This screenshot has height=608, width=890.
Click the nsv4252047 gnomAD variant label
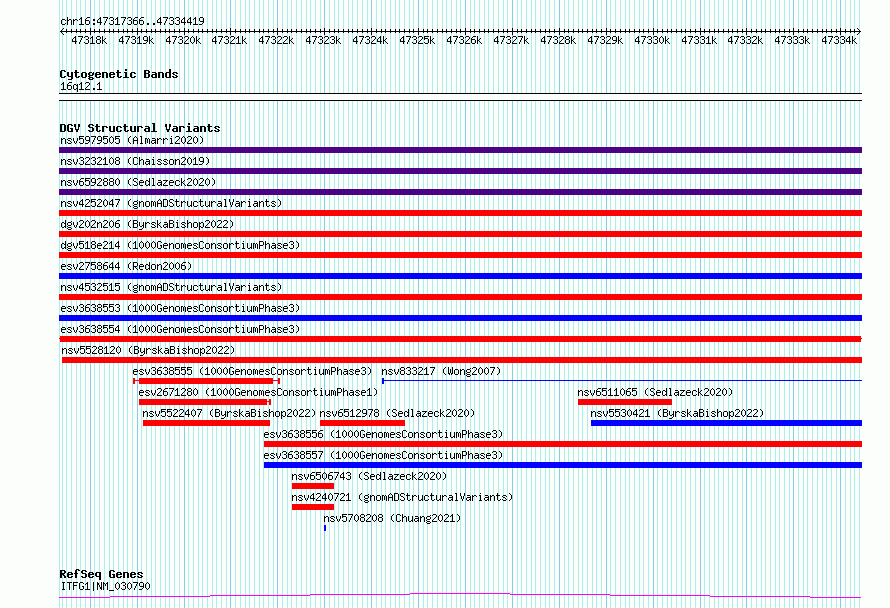pos(171,203)
